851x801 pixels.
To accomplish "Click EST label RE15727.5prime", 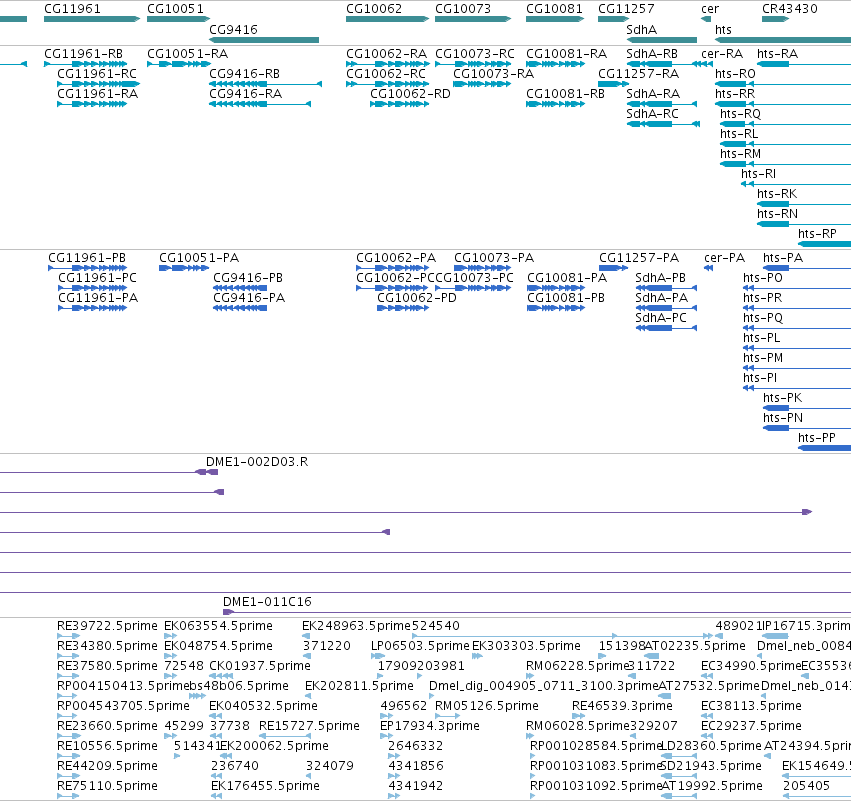I will click(309, 726).
